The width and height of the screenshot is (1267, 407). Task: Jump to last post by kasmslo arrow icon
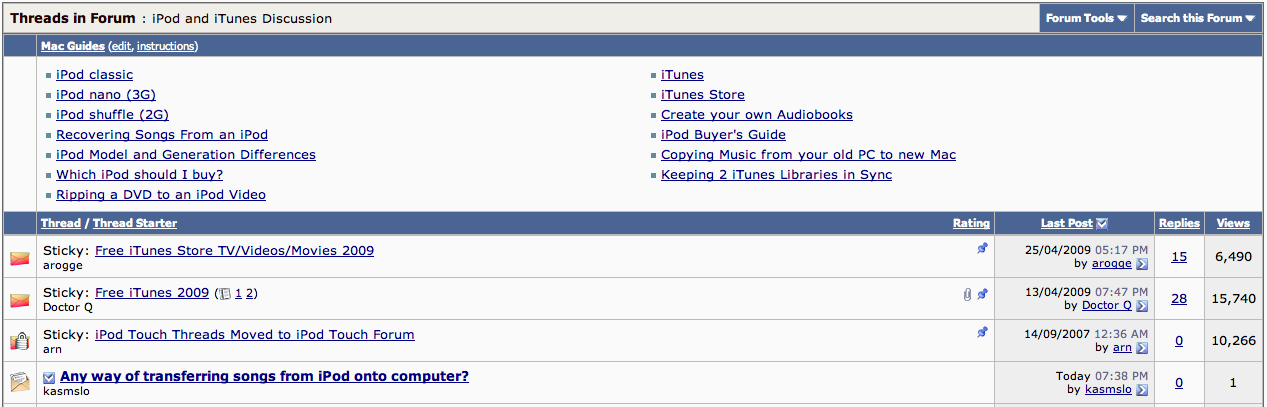(x=1142, y=390)
